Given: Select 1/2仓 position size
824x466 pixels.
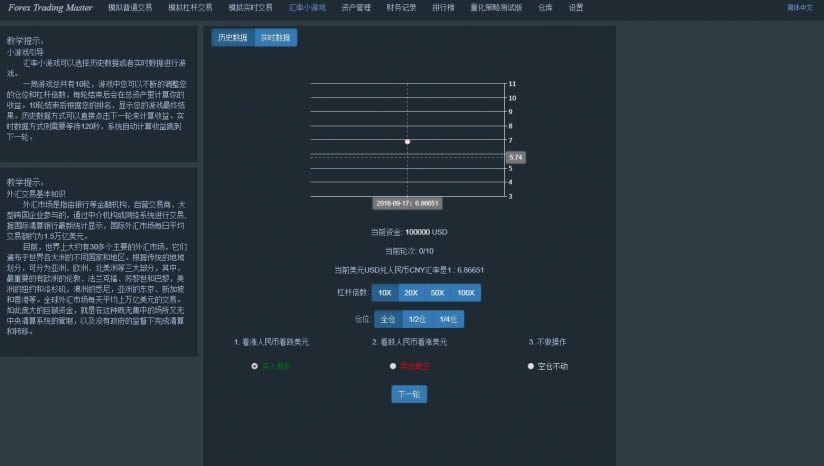Looking at the screenshot, I should tap(418, 319).
